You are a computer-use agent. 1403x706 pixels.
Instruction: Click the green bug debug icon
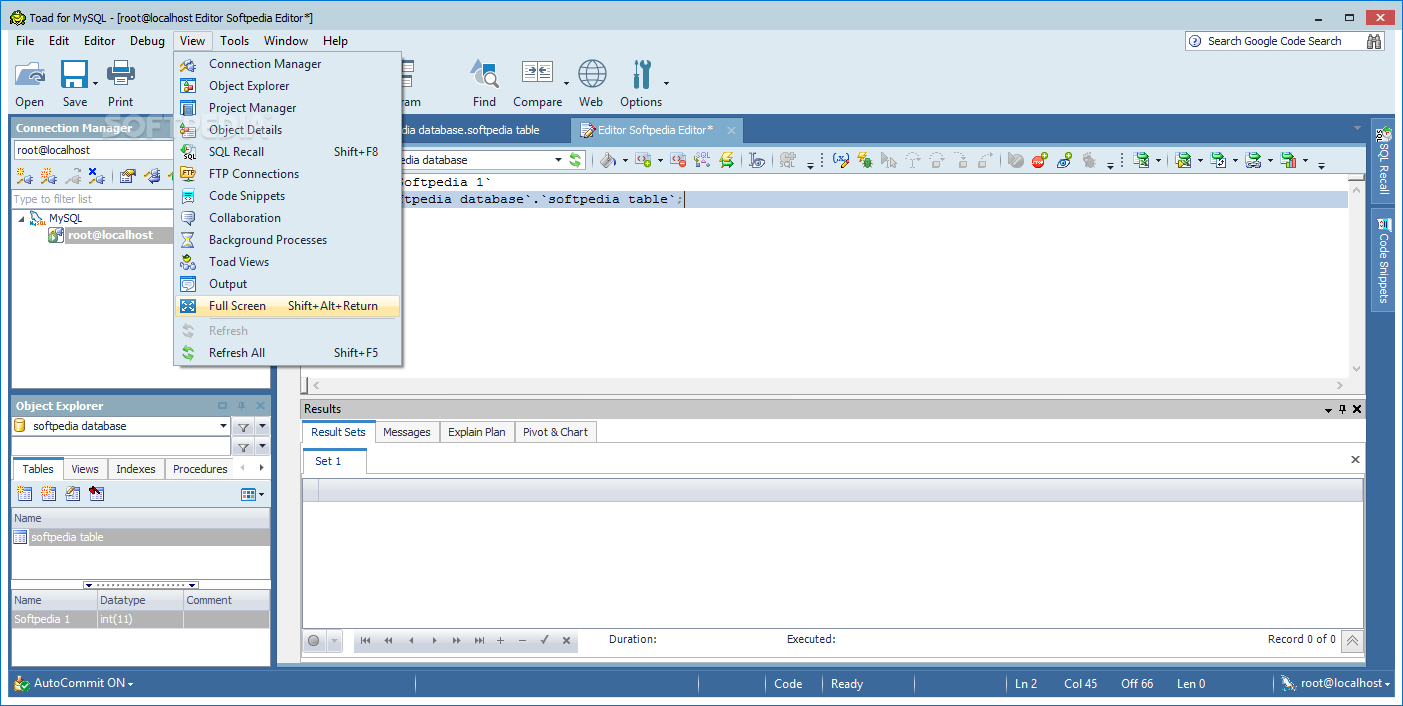pyautogui.click(x=864, y=160)
